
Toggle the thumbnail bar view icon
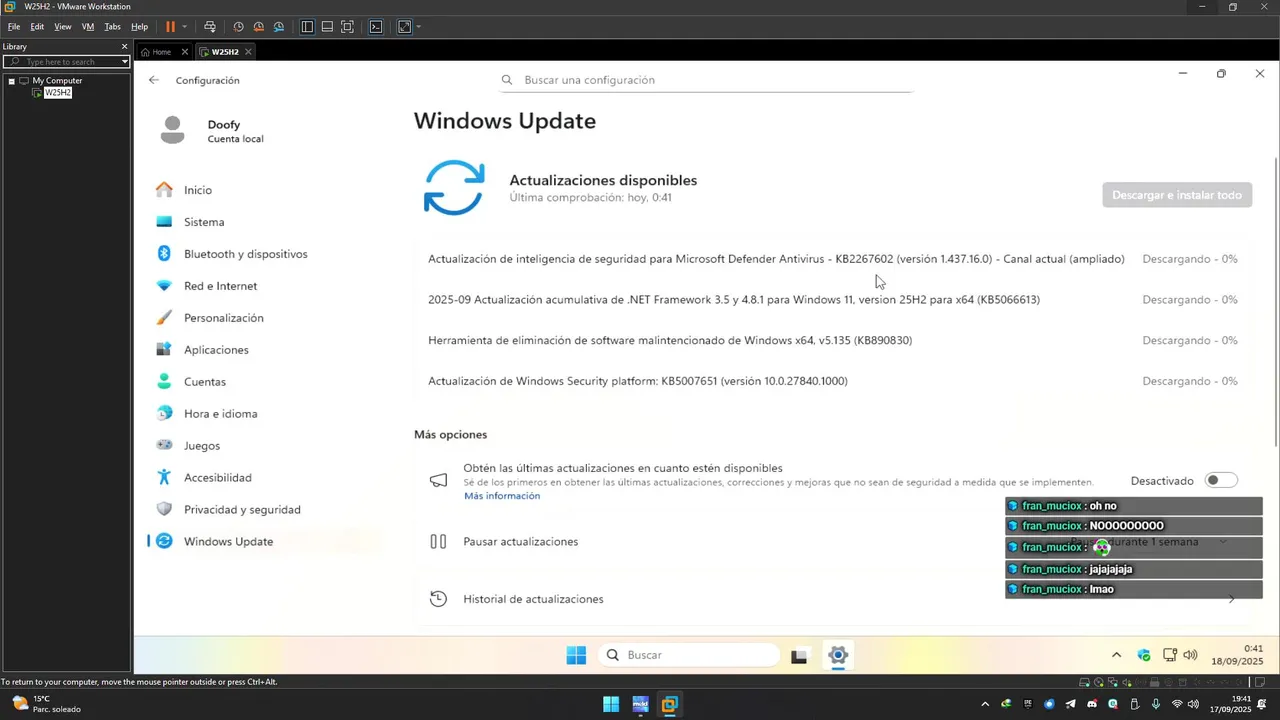click(x=327, y=27)
